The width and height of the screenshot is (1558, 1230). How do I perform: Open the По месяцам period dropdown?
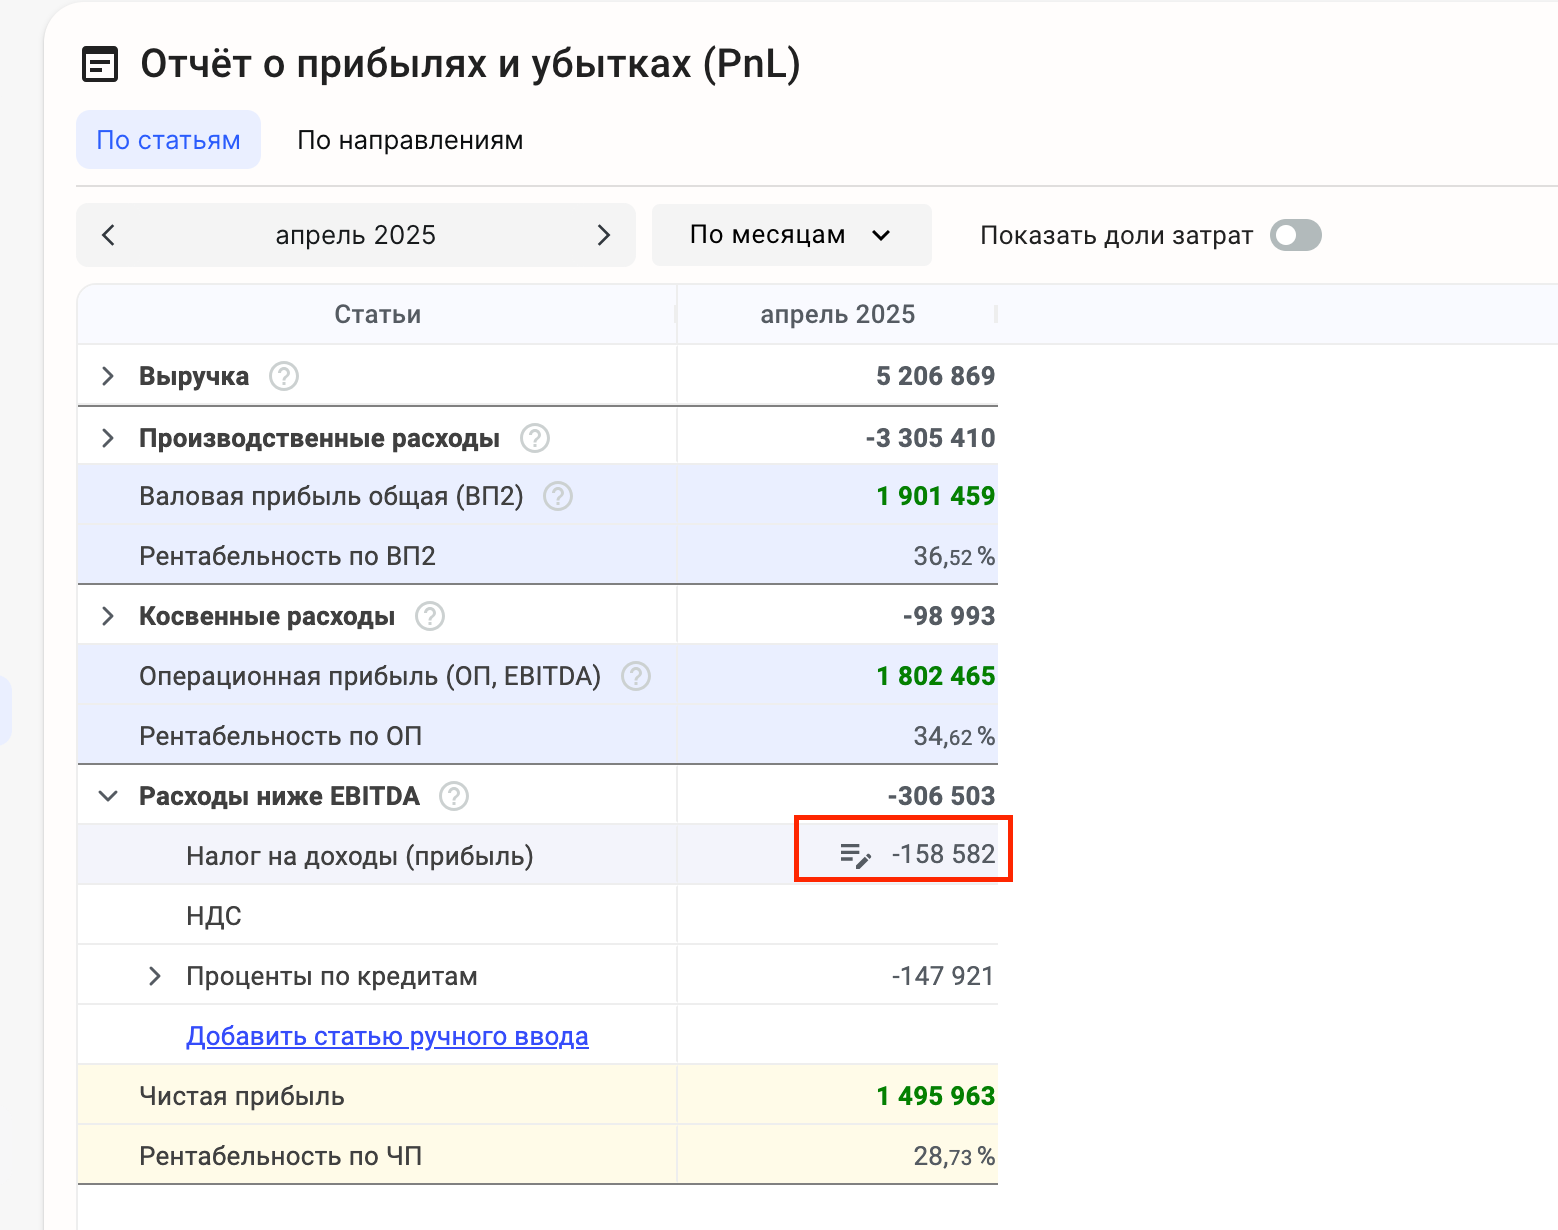[x=791, y=235]
